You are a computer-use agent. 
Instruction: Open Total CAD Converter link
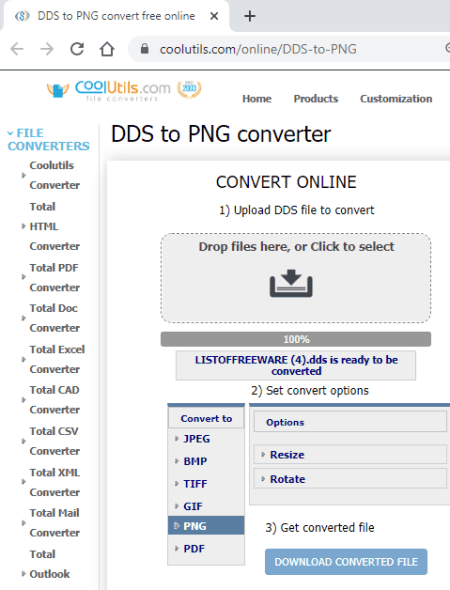pyautogui.click(x=55, y=400)
